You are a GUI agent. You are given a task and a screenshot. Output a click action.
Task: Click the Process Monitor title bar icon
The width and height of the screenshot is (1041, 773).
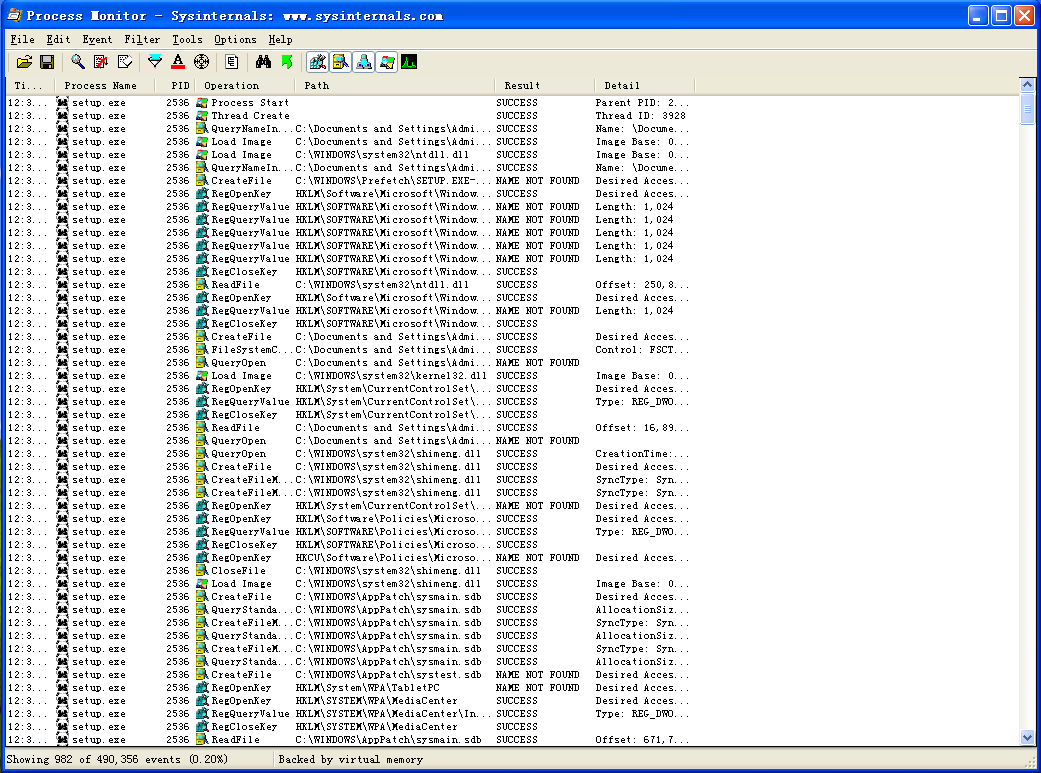click(x=13, y=15)
